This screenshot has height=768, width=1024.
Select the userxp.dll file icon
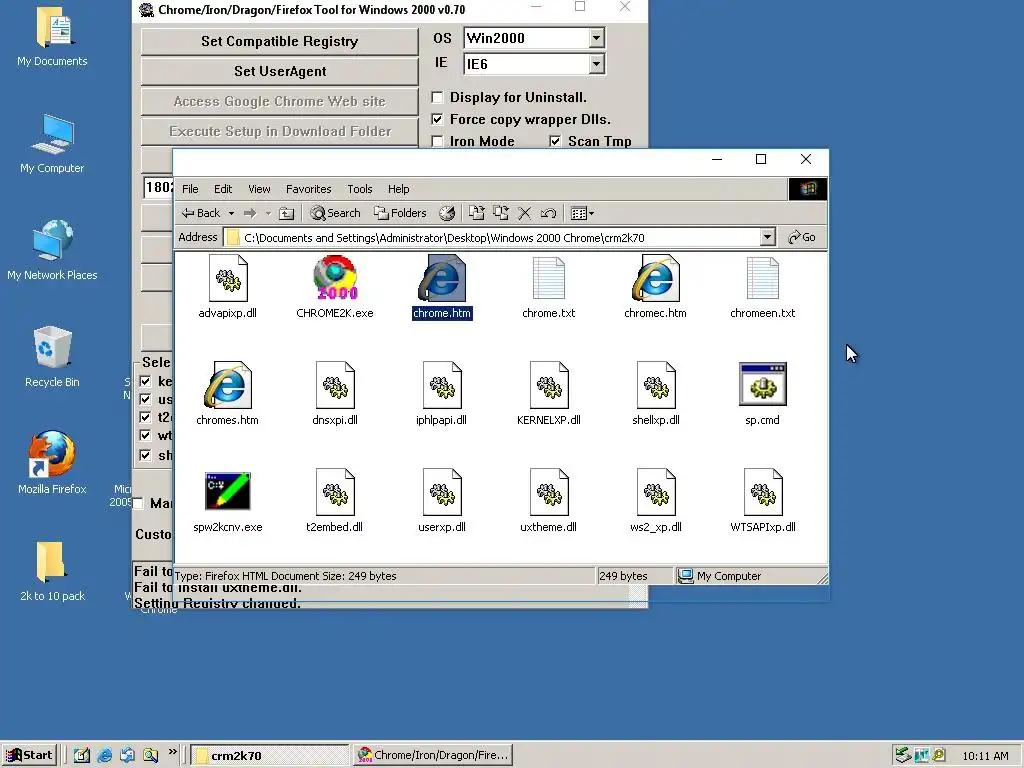[x=442, y=492]
